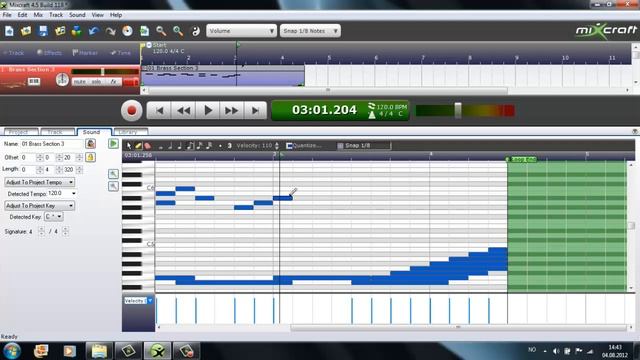Open the Detected Tempo 120.0 dropdown
This screenshot has height=360, width=640.
click(x=74, y=193)
